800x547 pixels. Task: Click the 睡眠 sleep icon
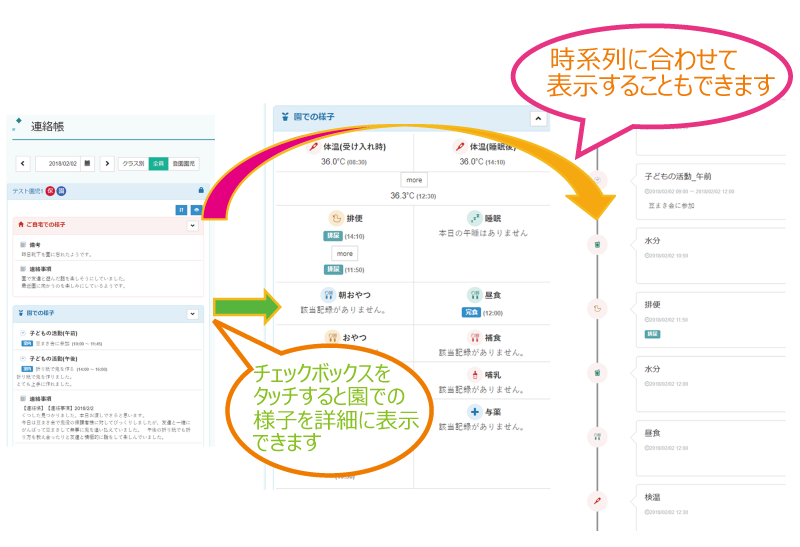click(x=474, y=217)
